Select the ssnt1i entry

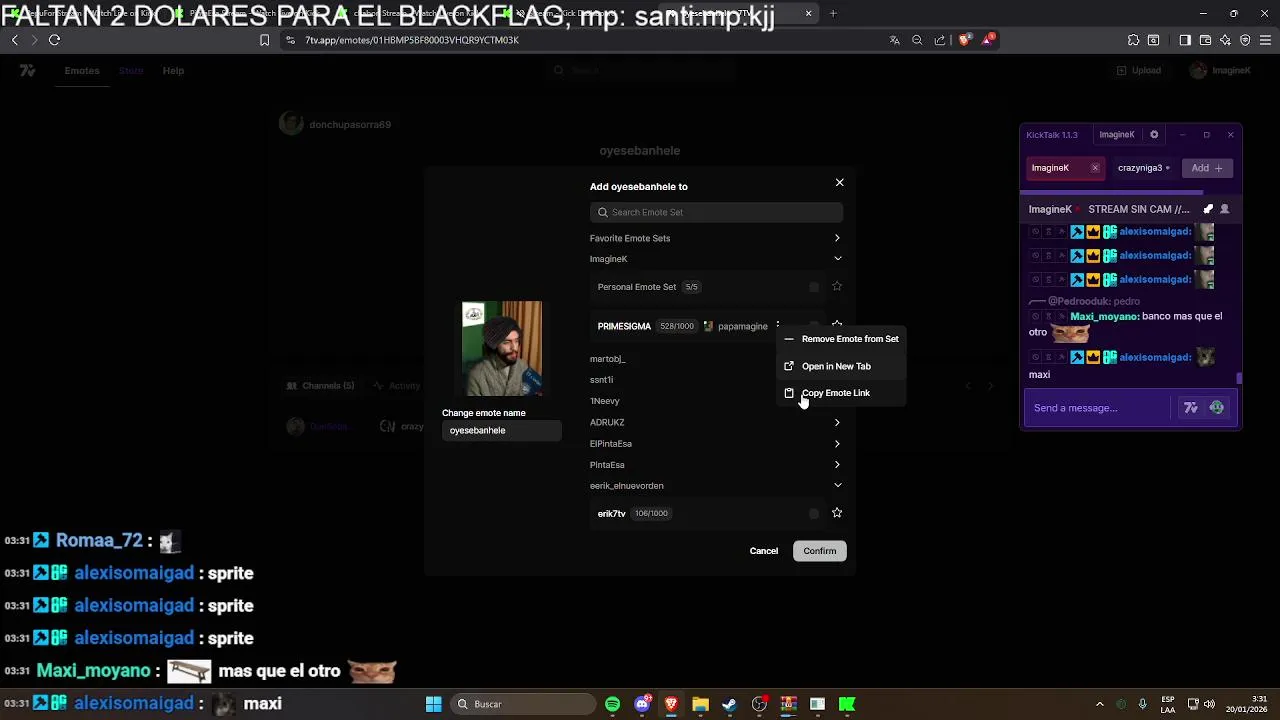coord(601,380)
